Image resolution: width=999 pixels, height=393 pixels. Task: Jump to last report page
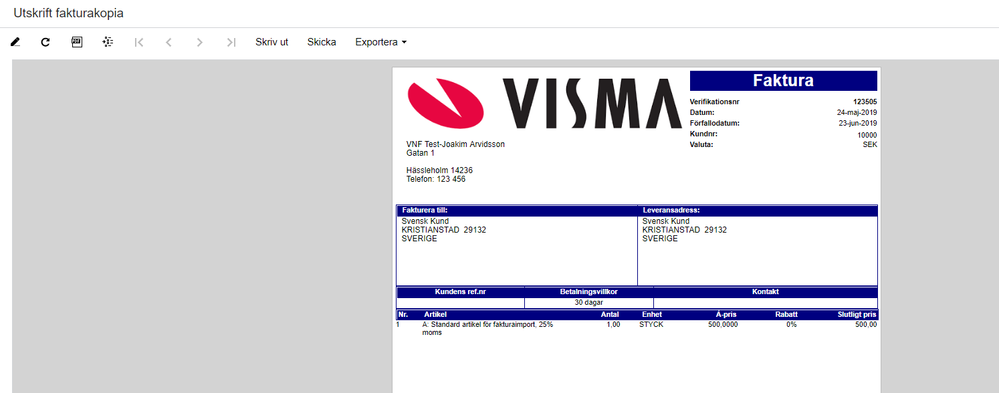coord(231,43)
